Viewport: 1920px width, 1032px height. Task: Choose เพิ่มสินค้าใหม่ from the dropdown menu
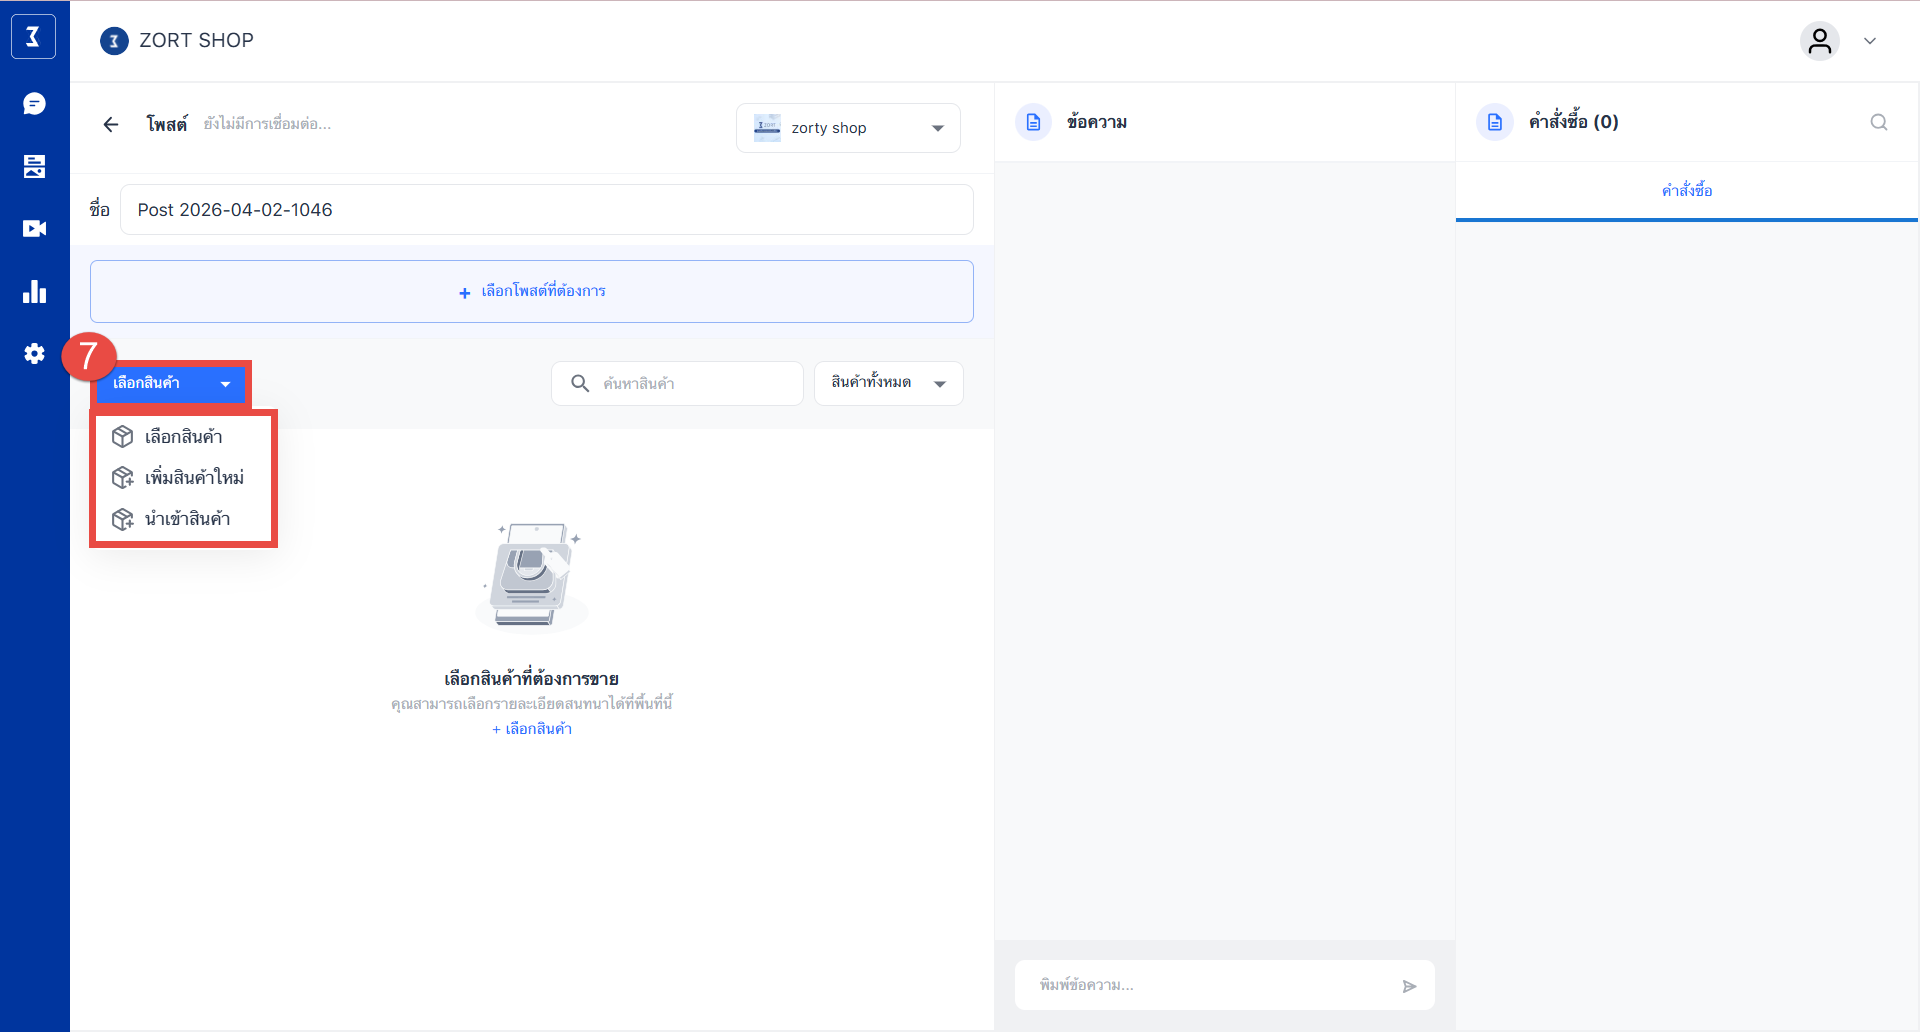pyautogui.click(x=194, y=478)
